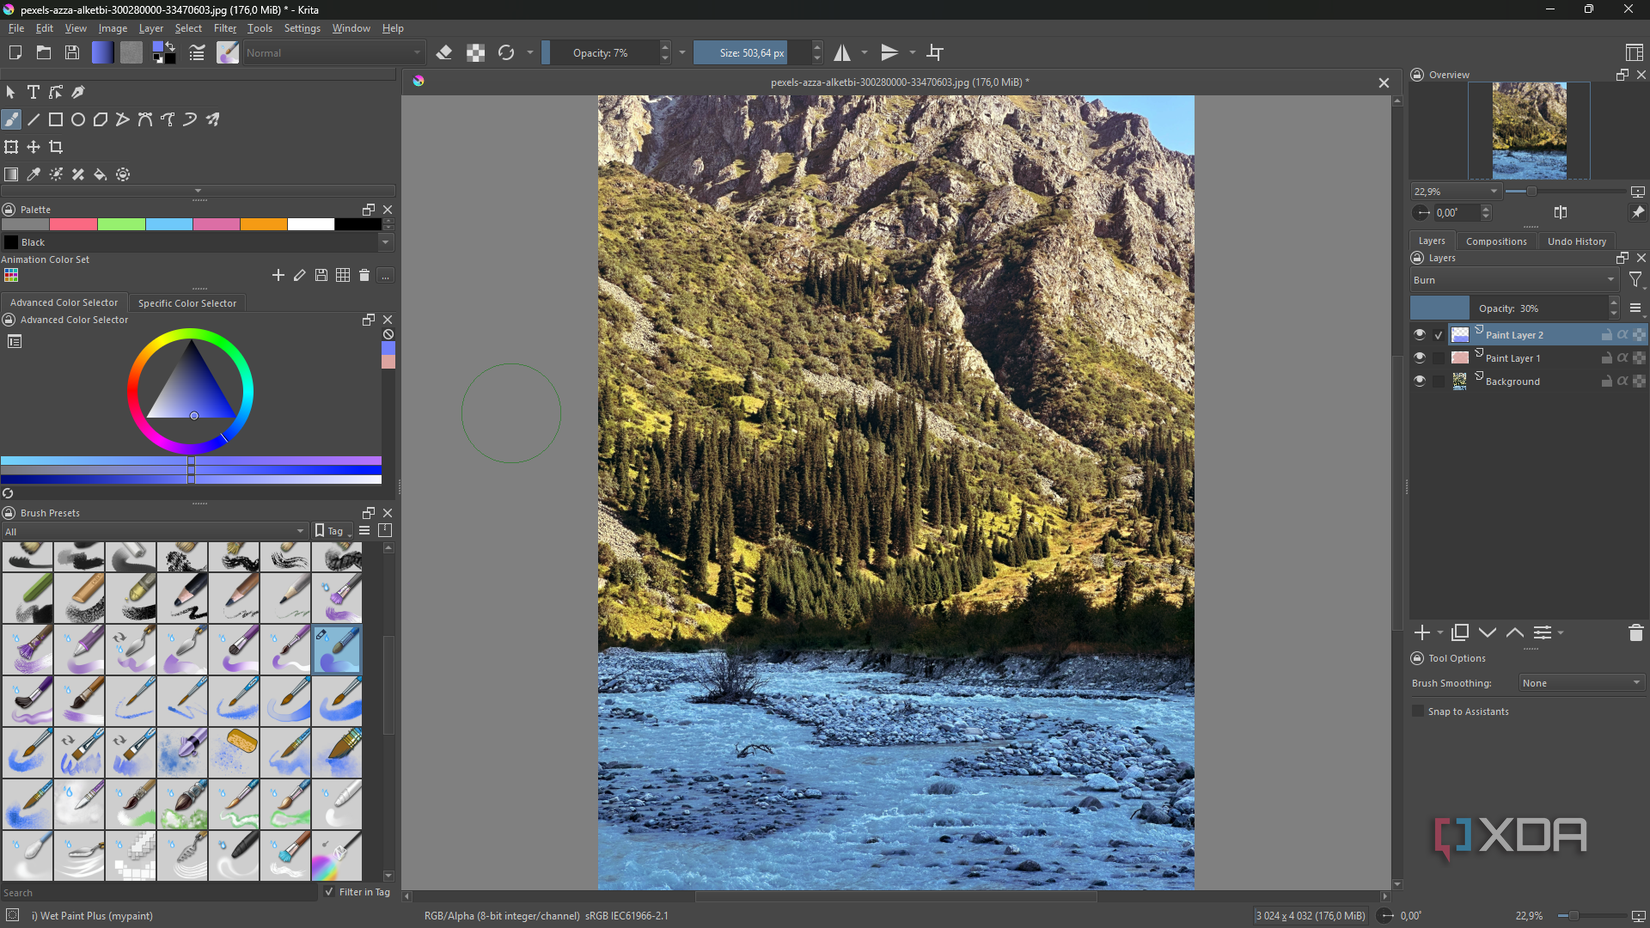This screenshot has width=1650, height=928.
Task: Select the Crop tool
Action: point(56,147)
